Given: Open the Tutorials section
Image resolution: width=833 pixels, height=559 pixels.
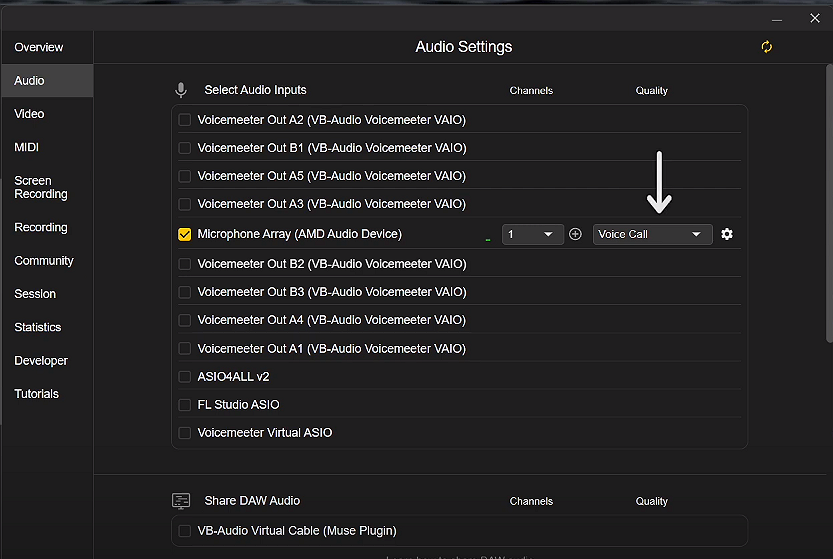Looking at the screenshot, I should (x=47, y=394).
